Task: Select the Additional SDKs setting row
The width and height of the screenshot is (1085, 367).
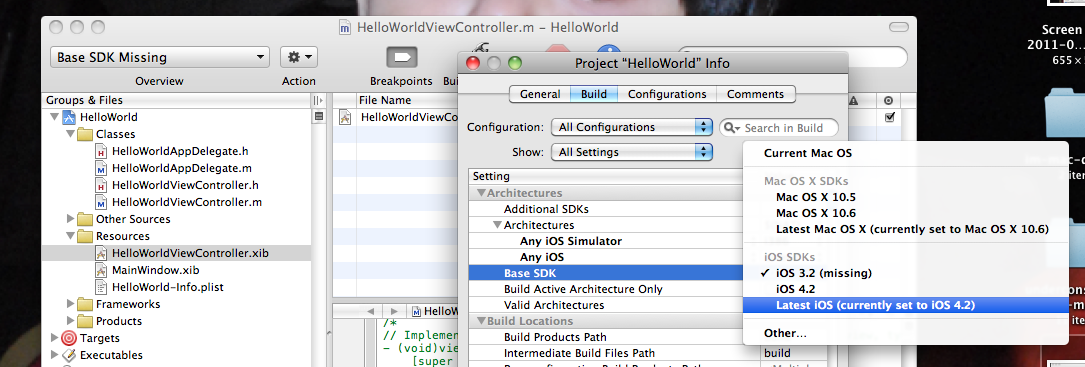Action: [606, 209]
